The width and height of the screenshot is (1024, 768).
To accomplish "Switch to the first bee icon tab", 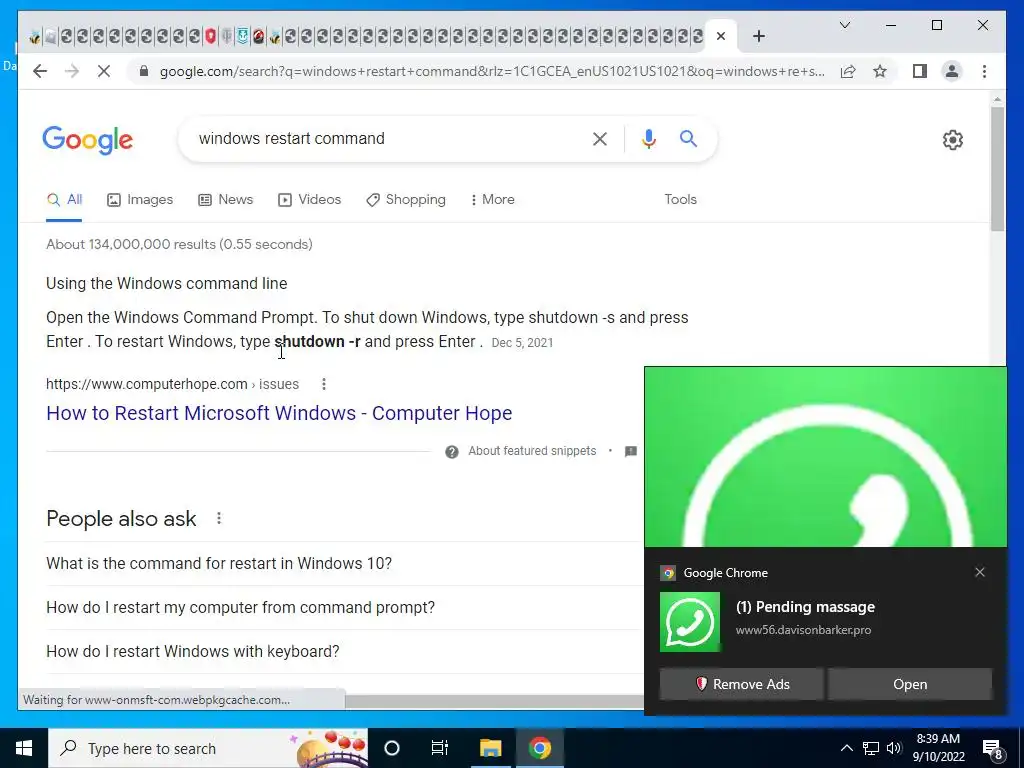I will coord(35,37).
